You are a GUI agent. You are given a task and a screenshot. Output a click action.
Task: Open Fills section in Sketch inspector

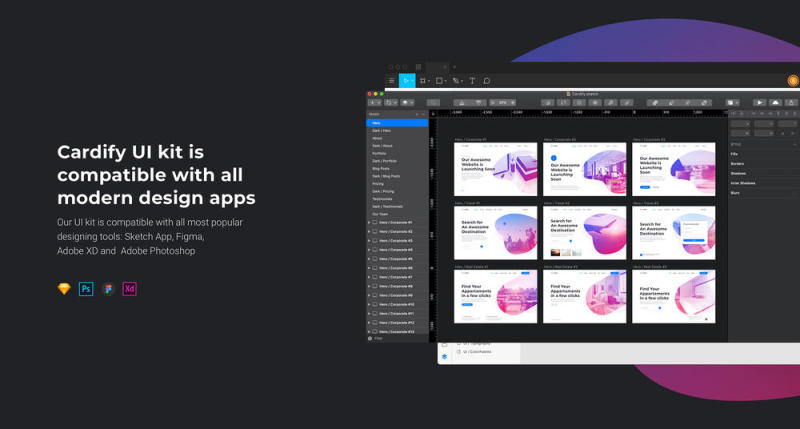[734, 154]
